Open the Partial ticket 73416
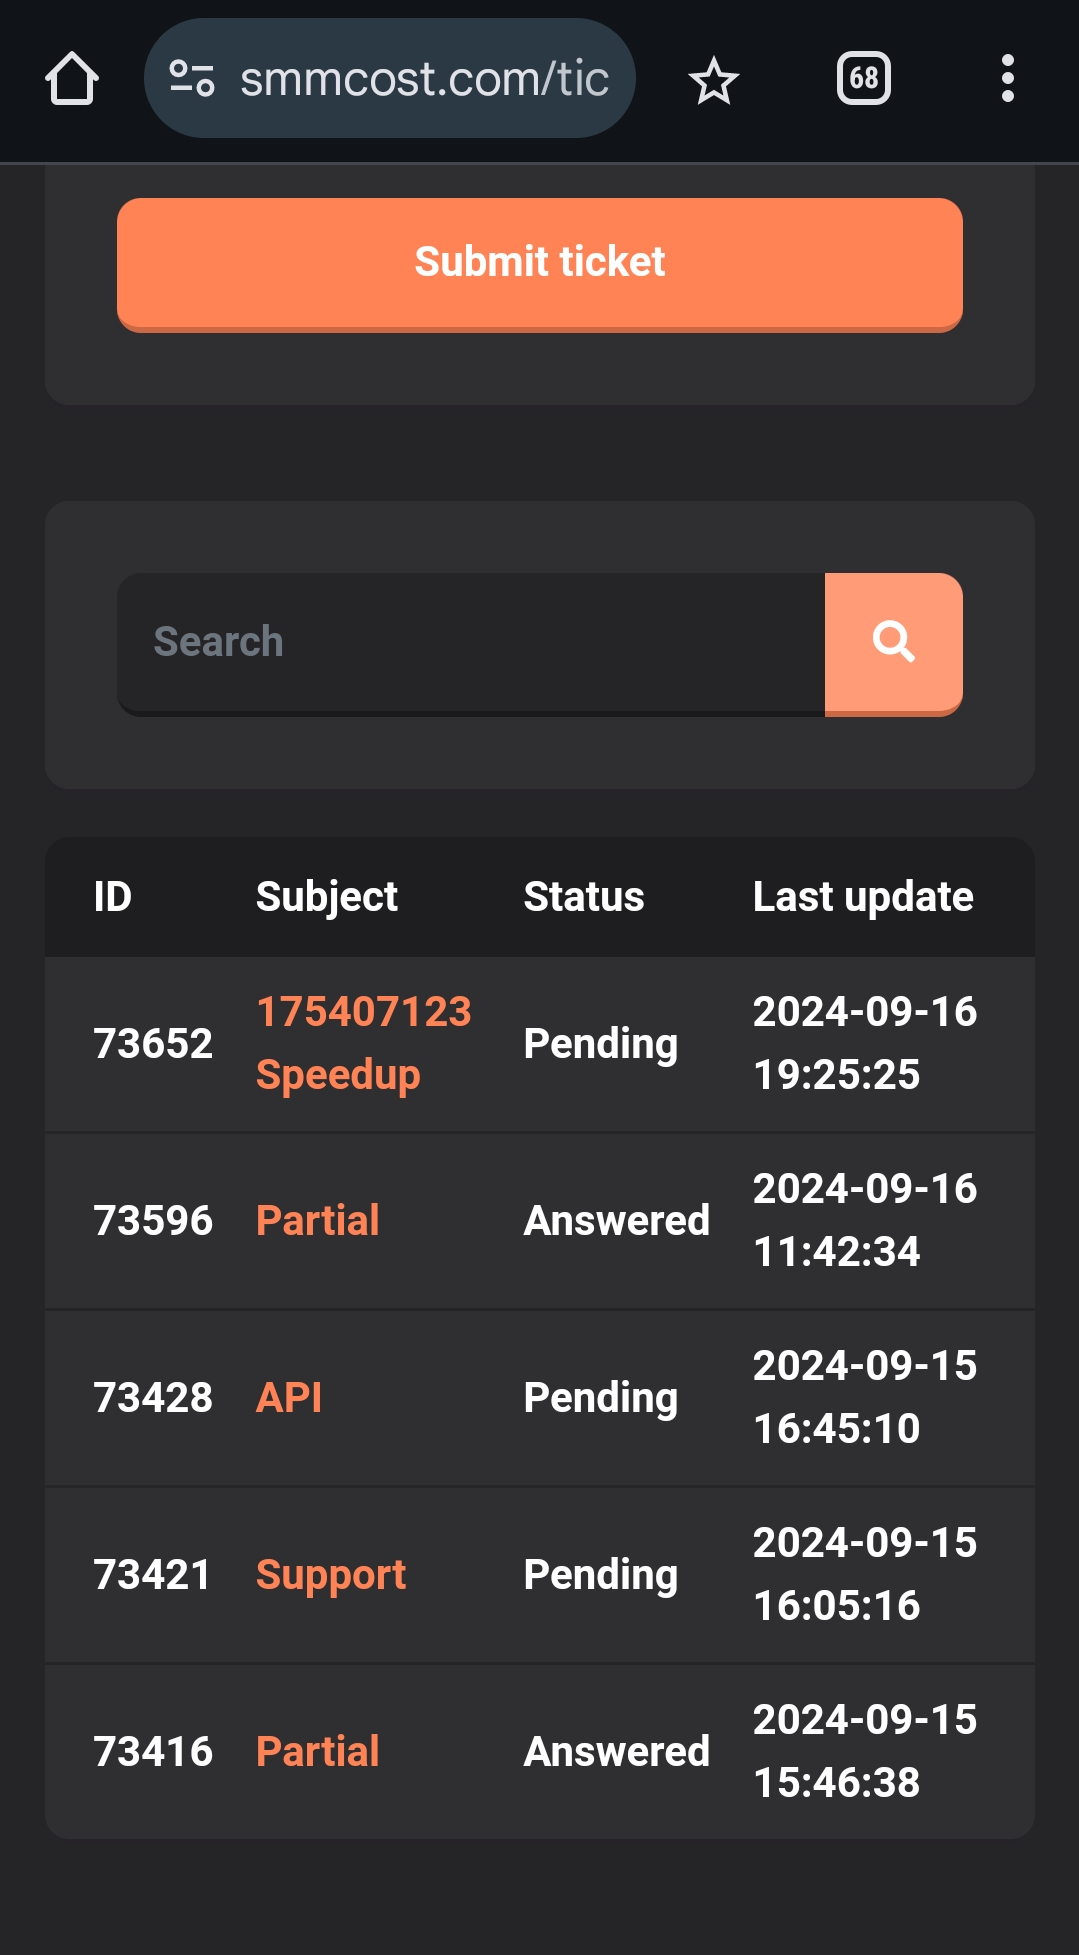This screenshot has height=1955, width=1079. pos(318,1751)
